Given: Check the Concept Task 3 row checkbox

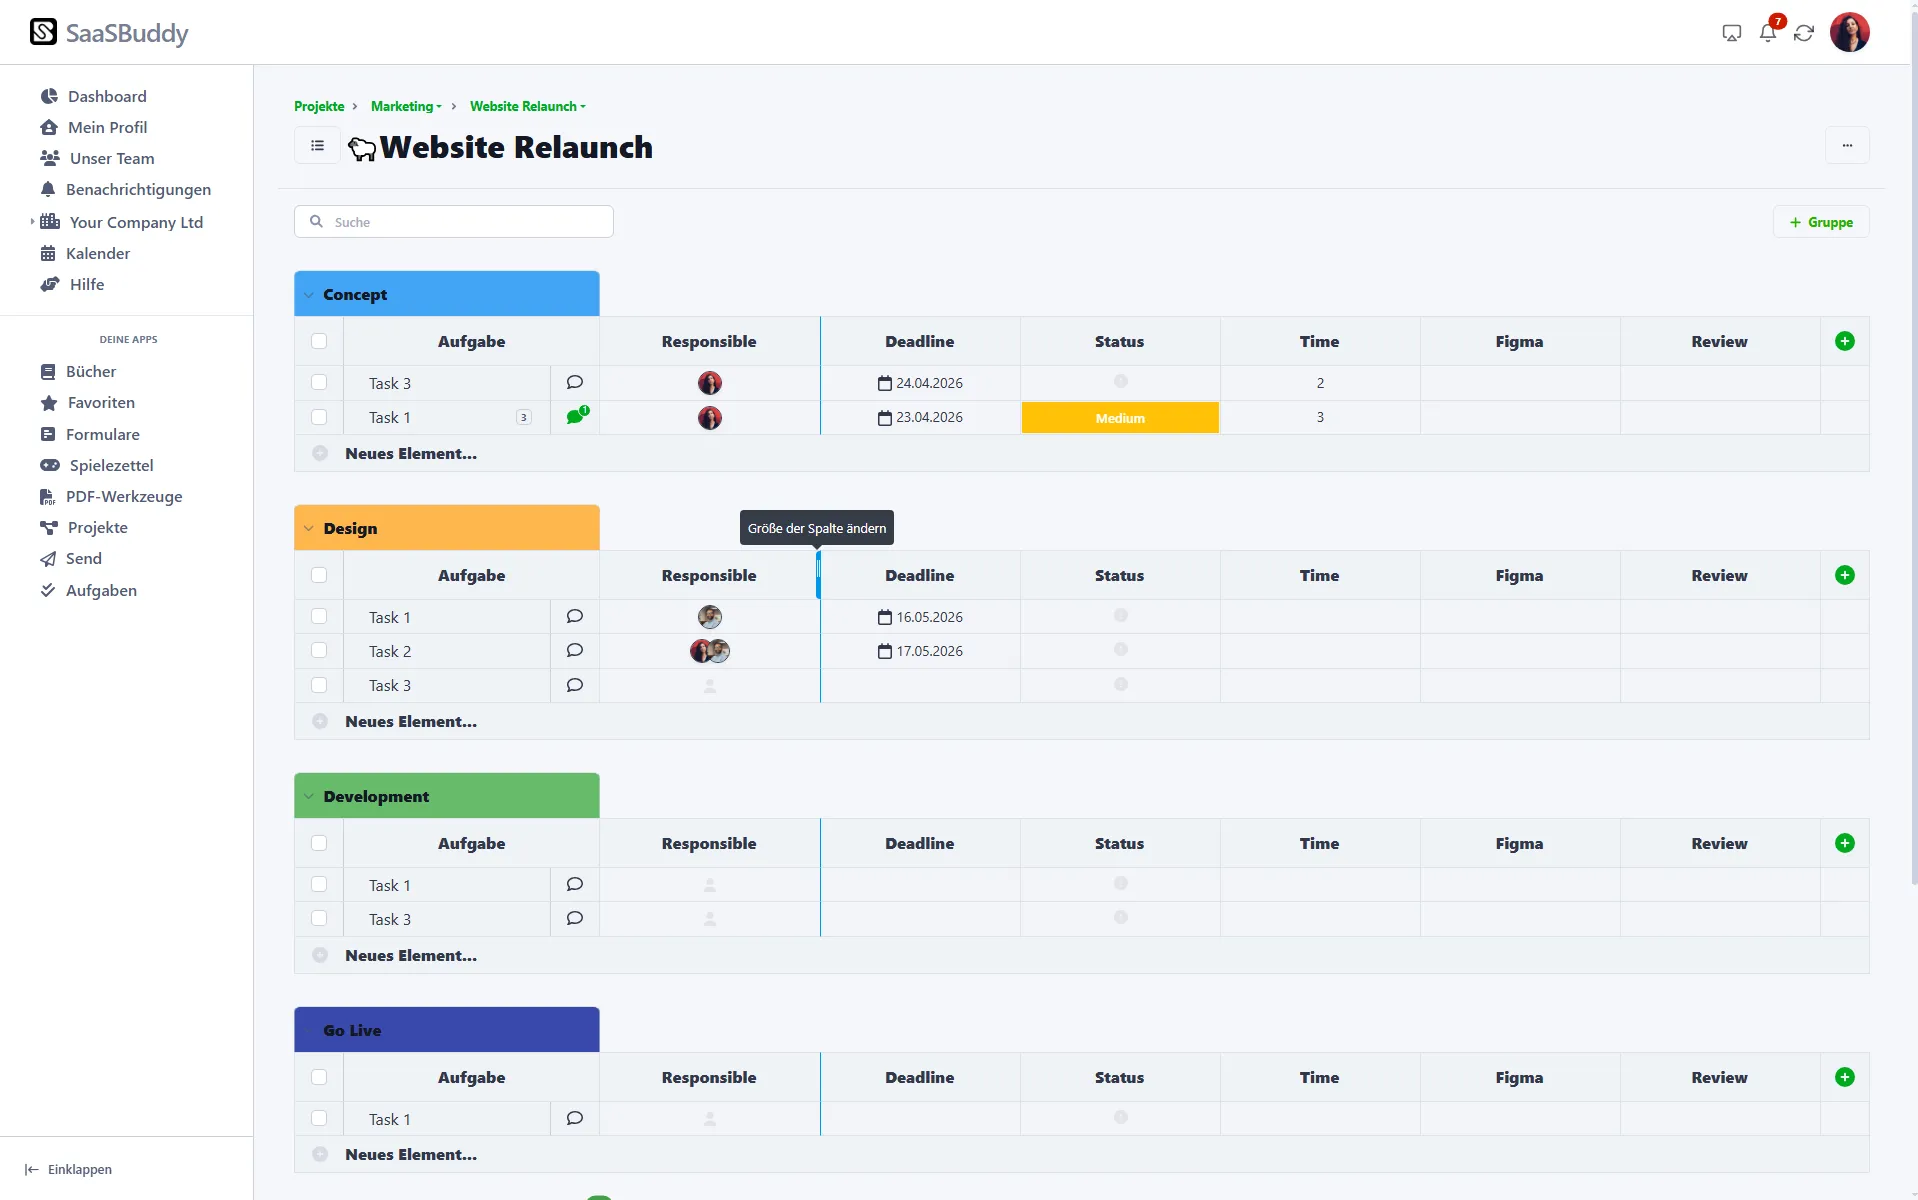Looking at the screenshot, I should [319, 382].
